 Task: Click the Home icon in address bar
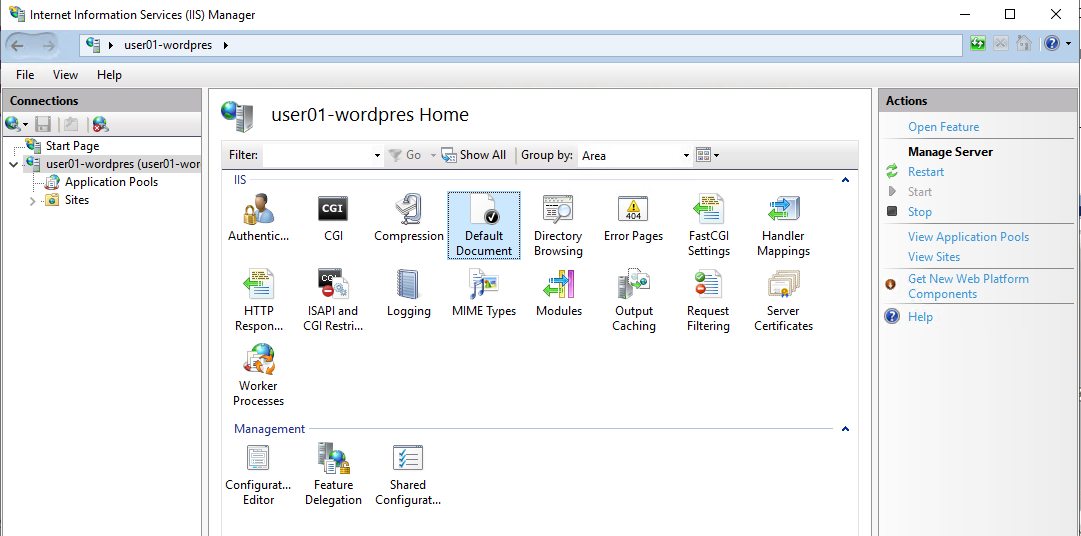[1024, 44]
